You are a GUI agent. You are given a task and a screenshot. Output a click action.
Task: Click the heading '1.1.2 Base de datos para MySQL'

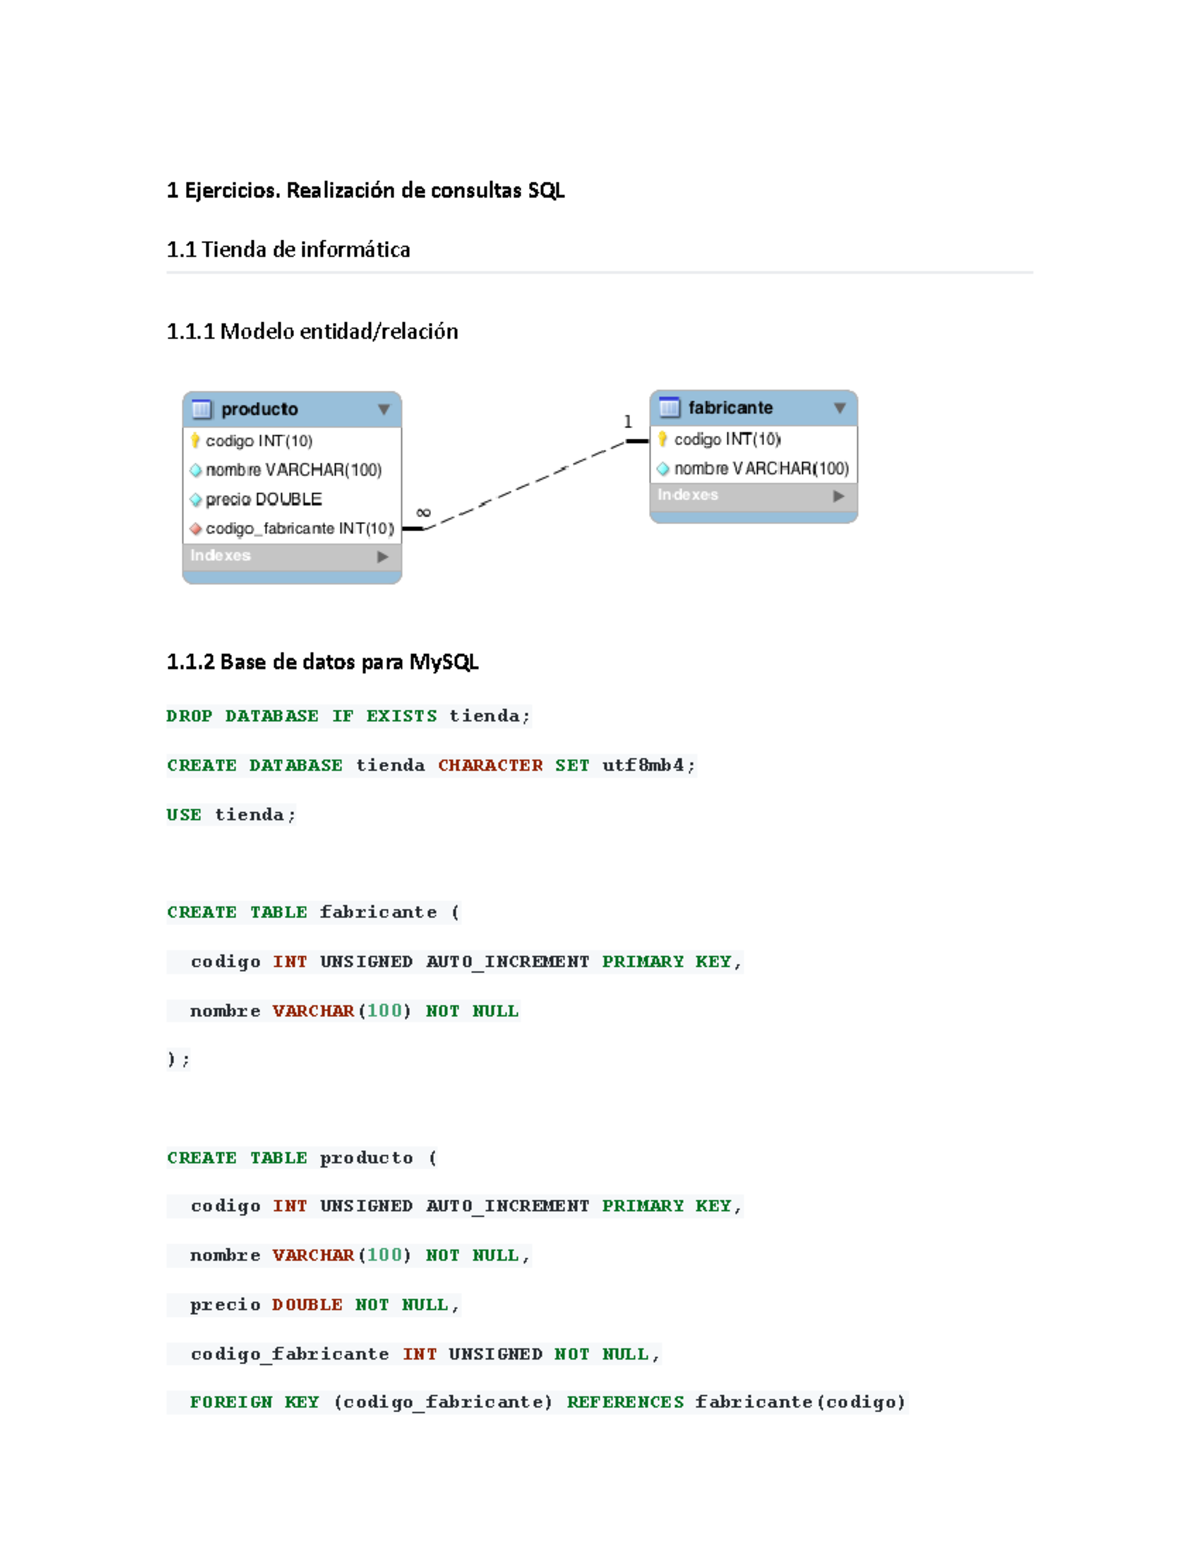click(322, 661)
